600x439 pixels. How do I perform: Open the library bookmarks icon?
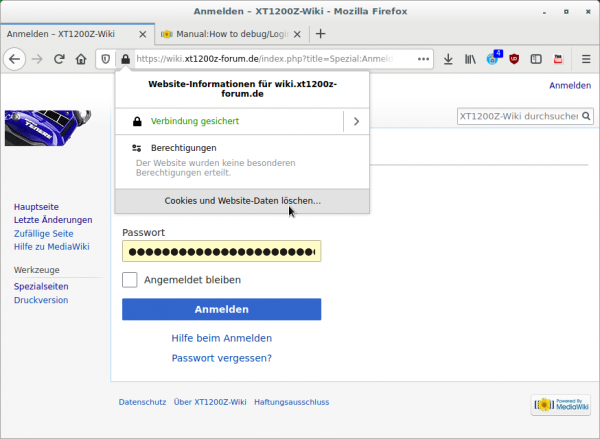pos(470,59)
